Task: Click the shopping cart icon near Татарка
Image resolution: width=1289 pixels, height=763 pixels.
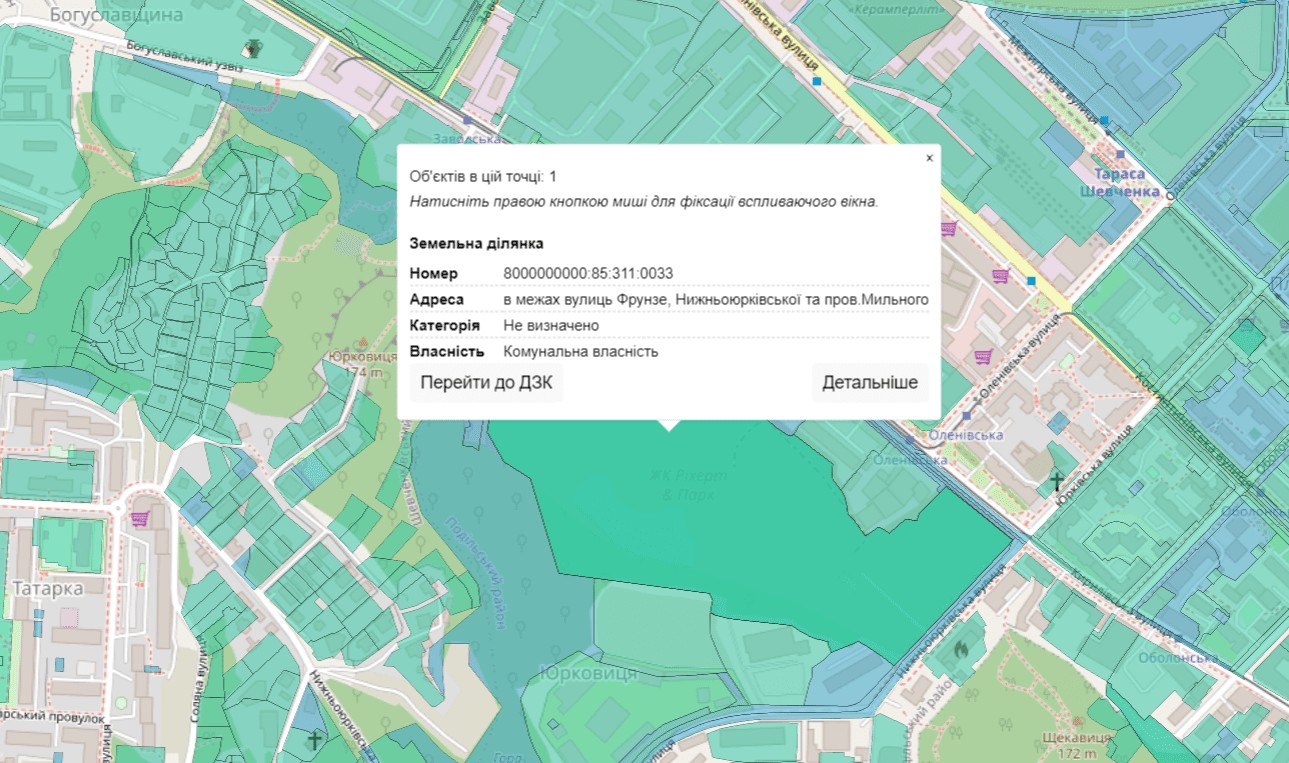Action: click(141, 518)
